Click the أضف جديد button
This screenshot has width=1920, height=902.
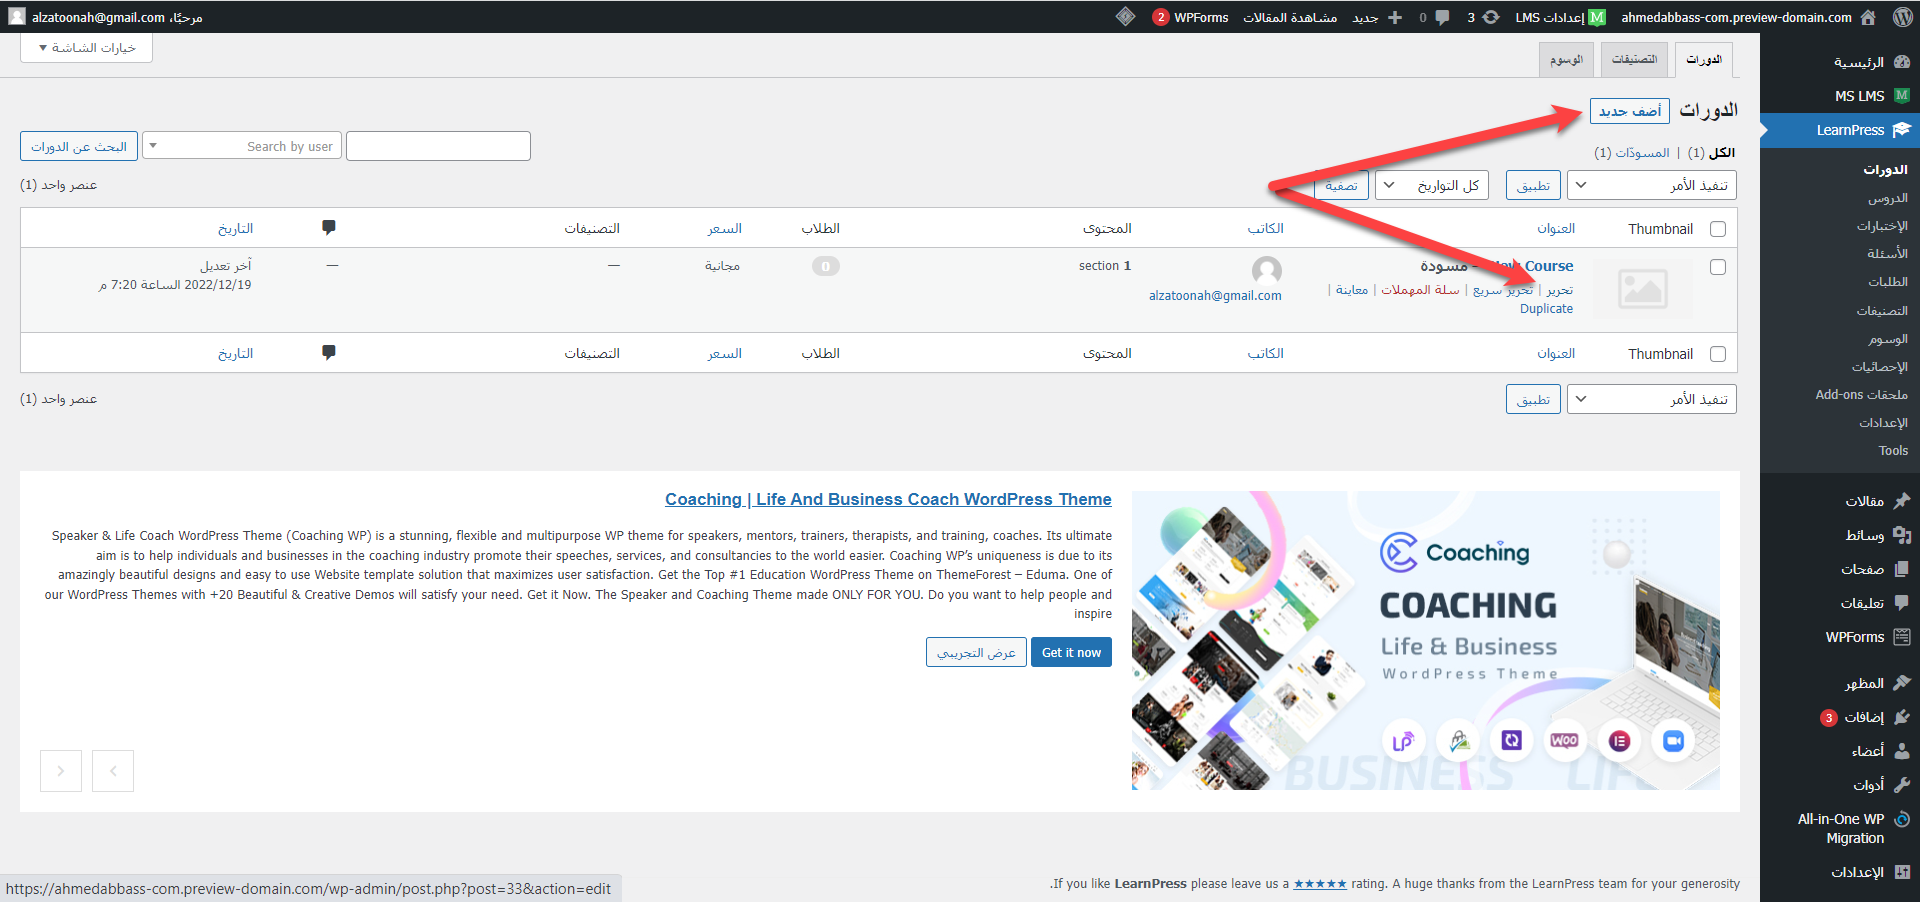(1630, 111)
